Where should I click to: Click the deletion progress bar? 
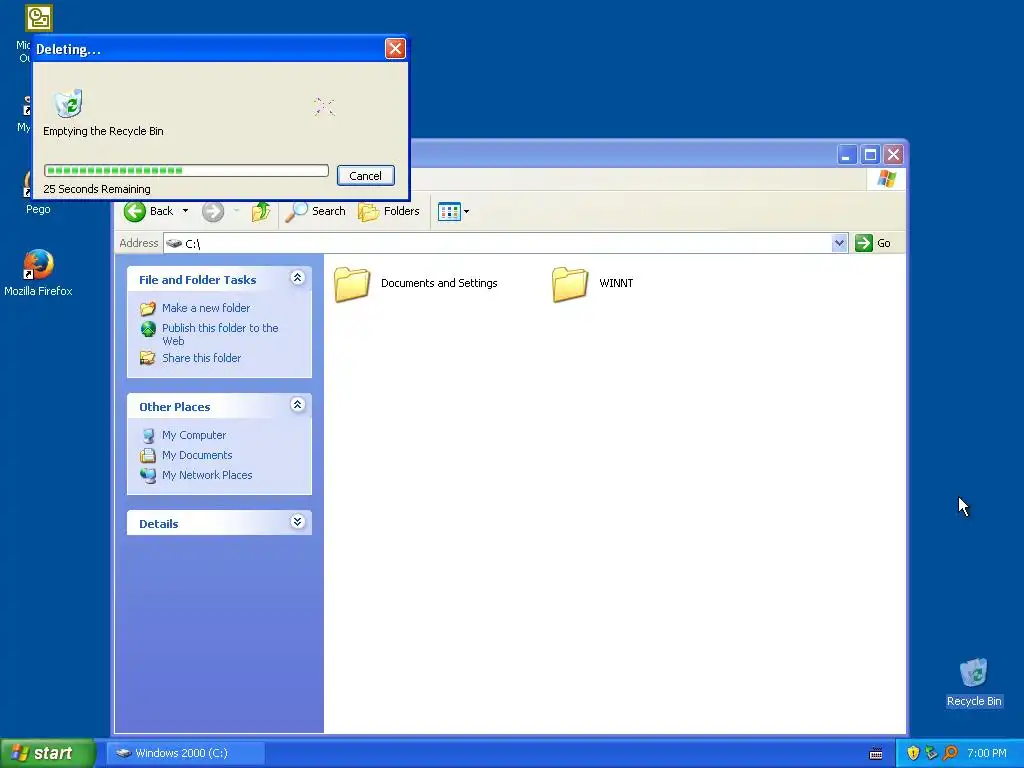186,170
